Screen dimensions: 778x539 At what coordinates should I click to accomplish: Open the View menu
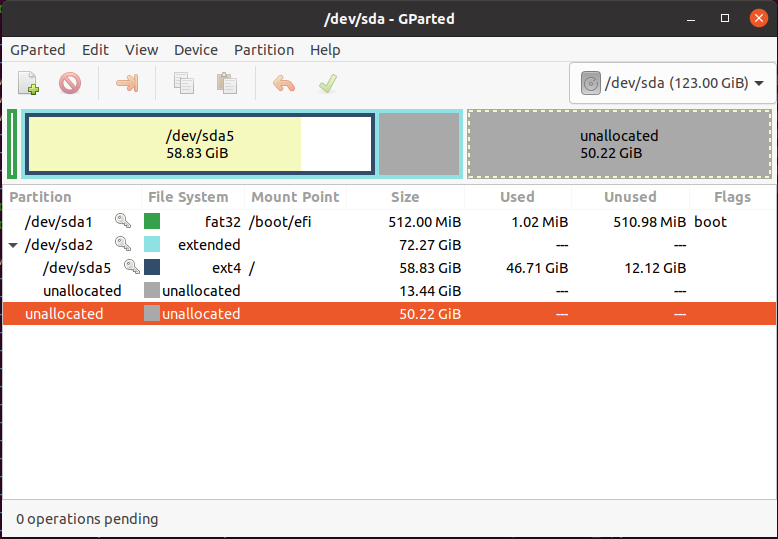141,50
